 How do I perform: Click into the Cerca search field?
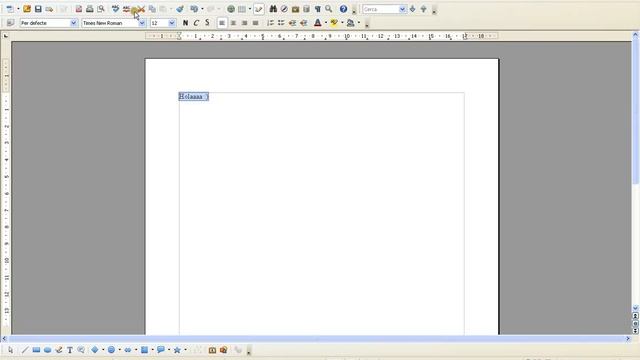380,9
